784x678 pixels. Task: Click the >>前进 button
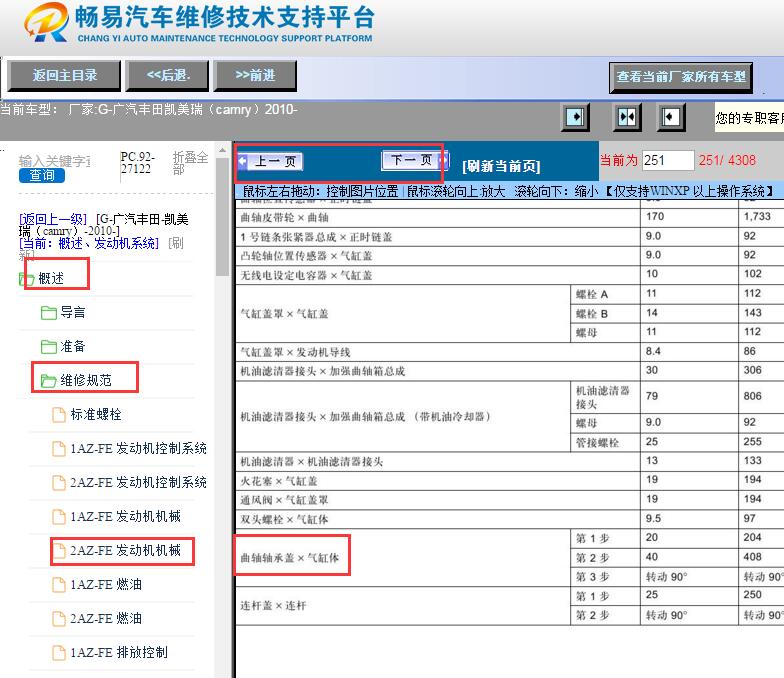pos(256,76)
